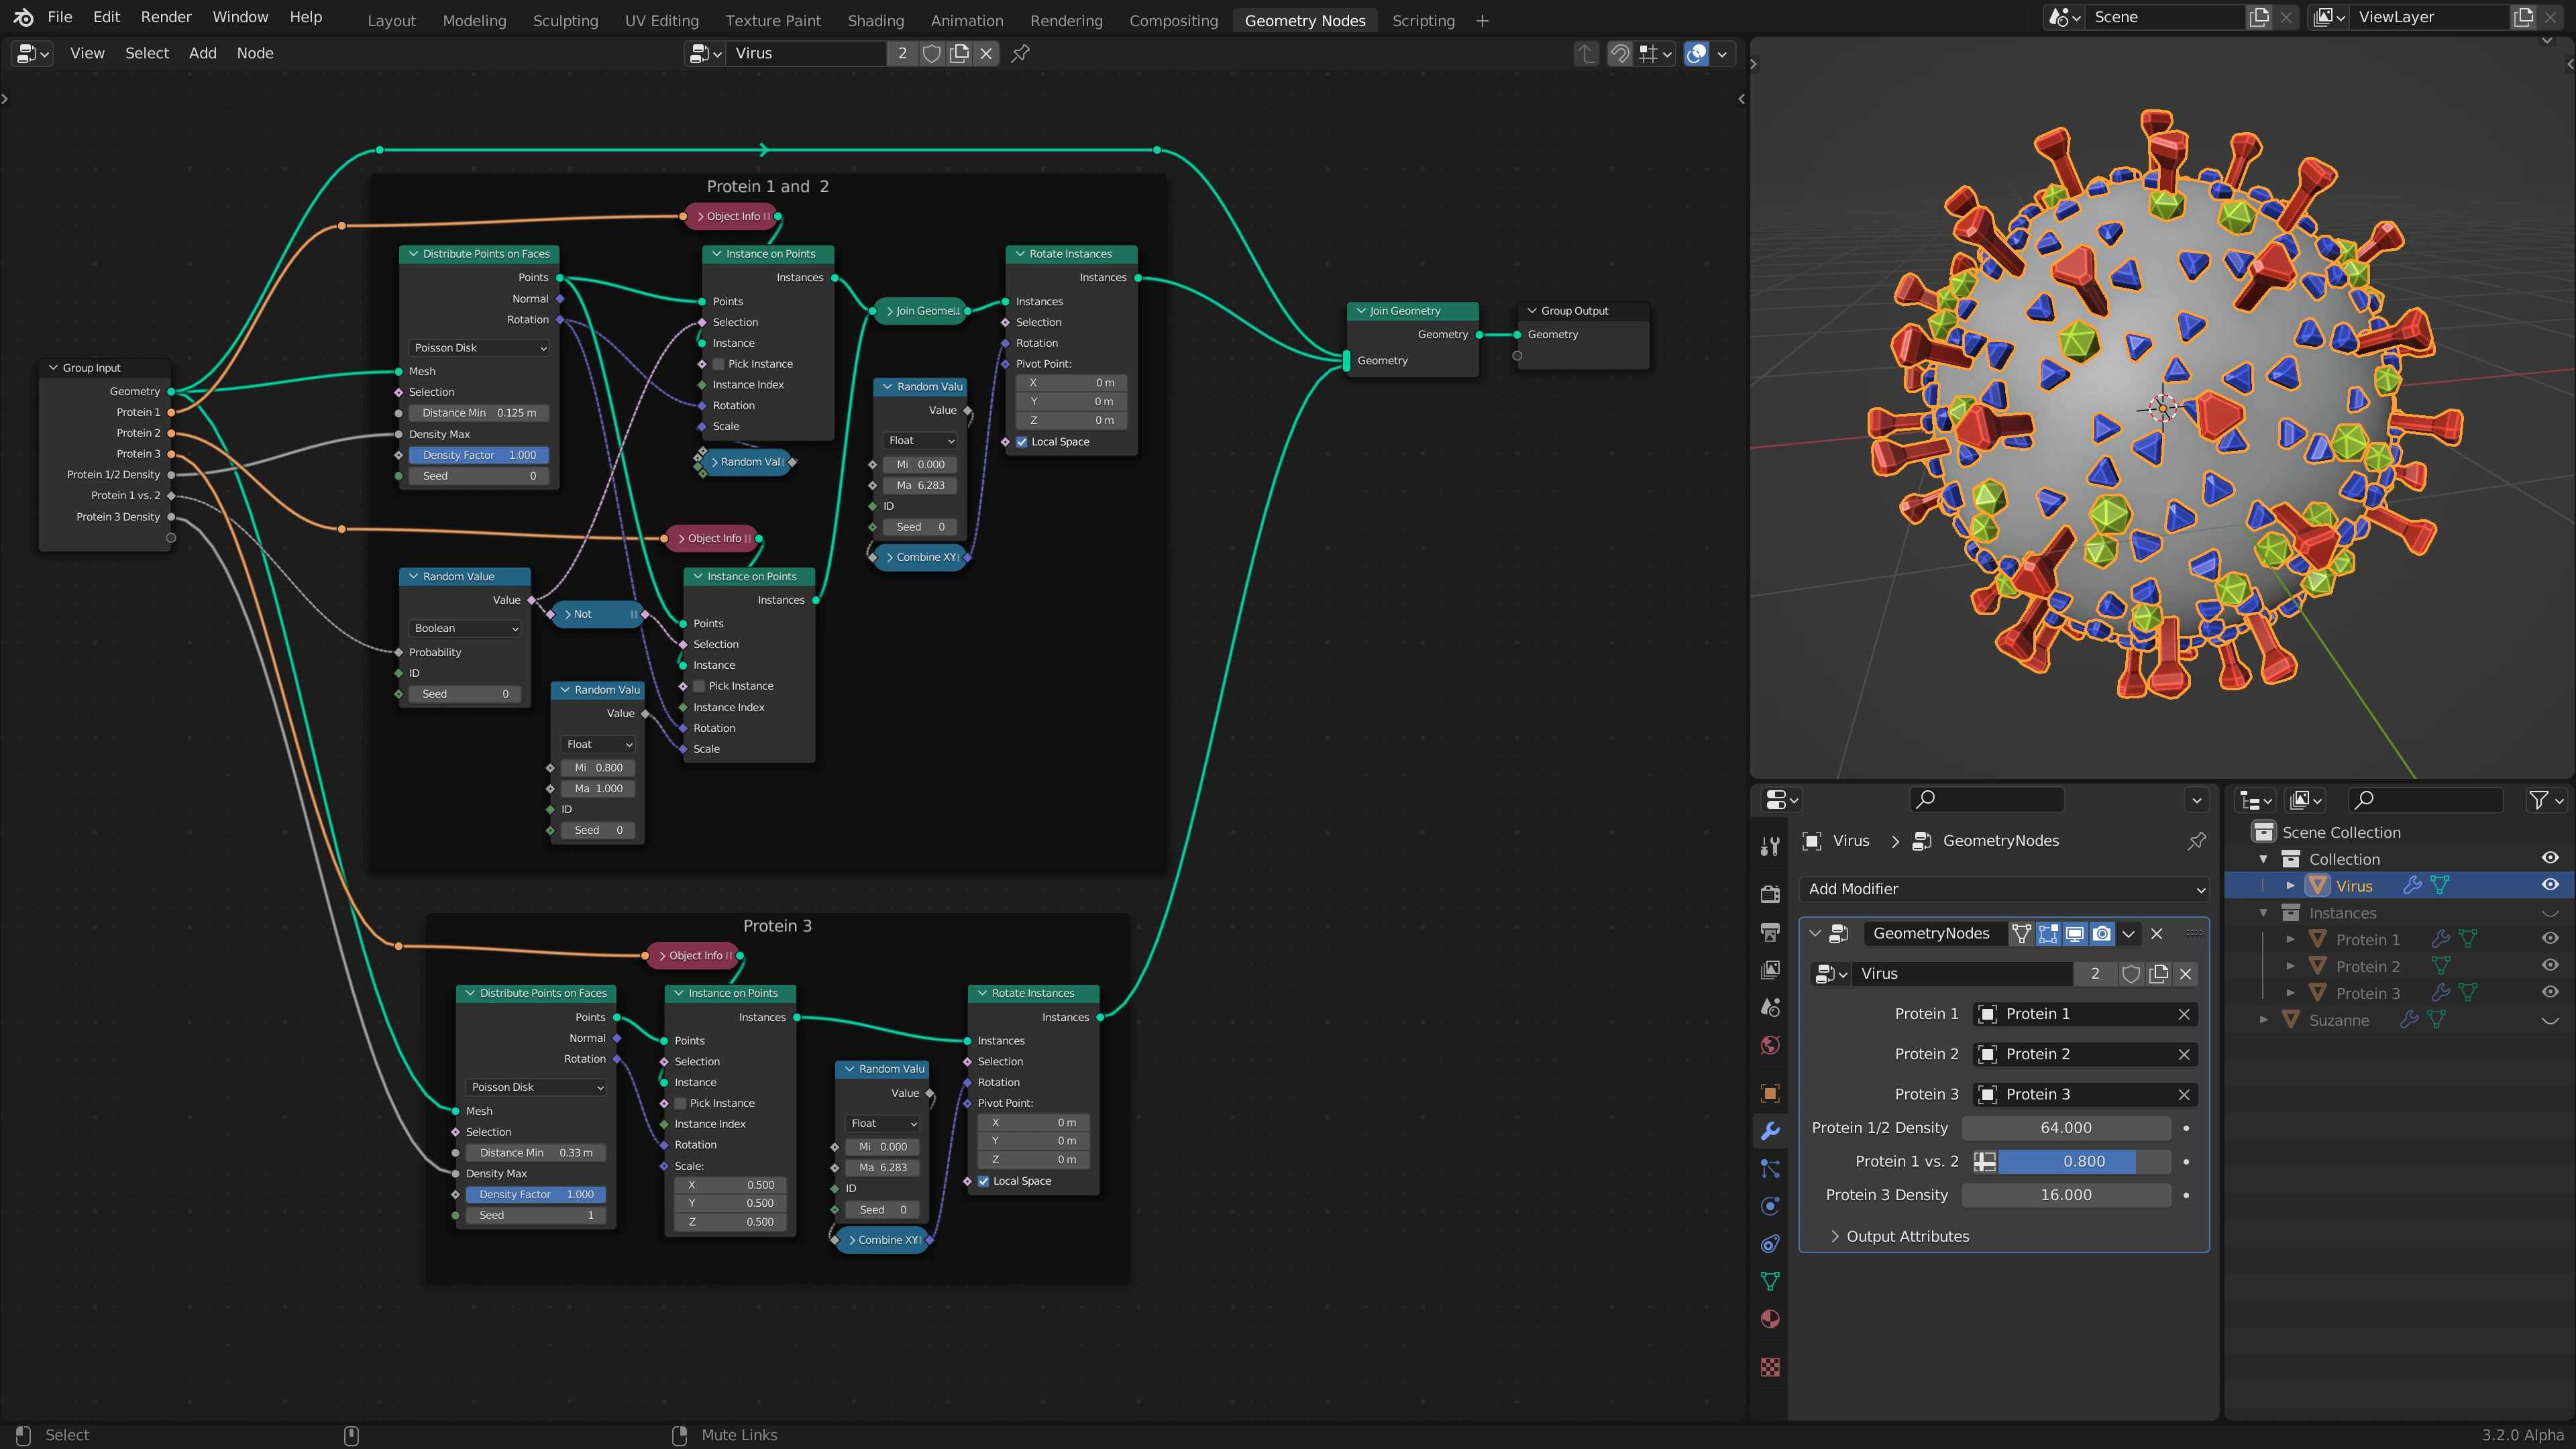The image size is (2576, 1449).
Task: Toggle fake user shield for Virus
Action: pos(931,53)
